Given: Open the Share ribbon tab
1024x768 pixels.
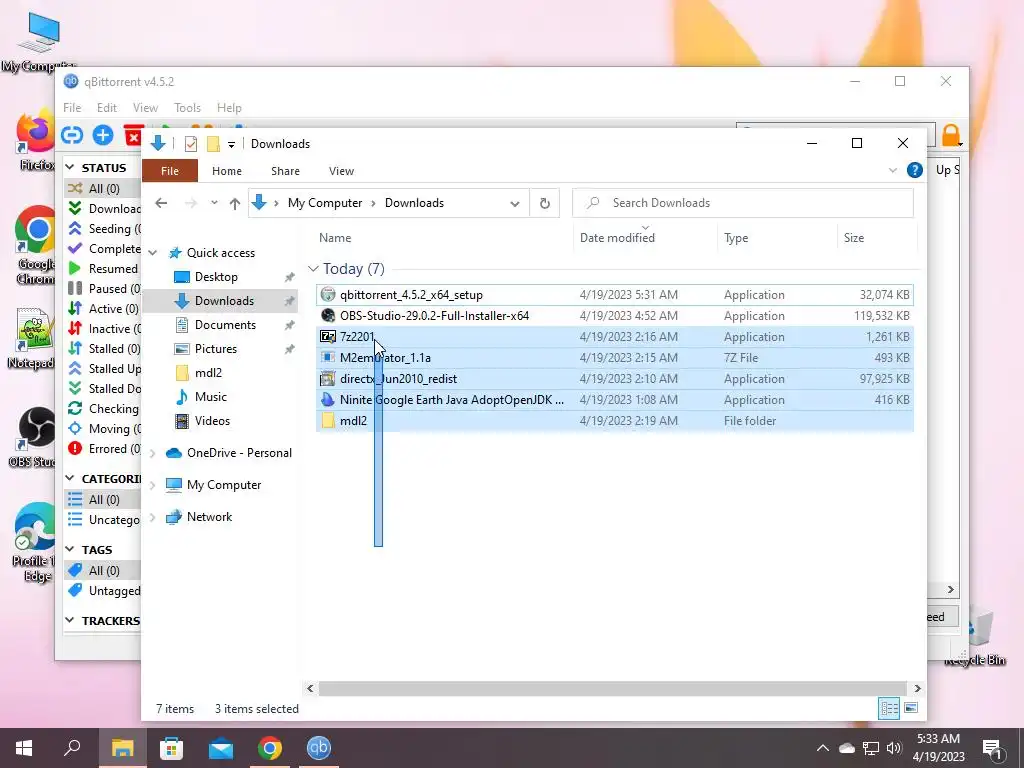Looking at the screenshot, I should point(285,171).
